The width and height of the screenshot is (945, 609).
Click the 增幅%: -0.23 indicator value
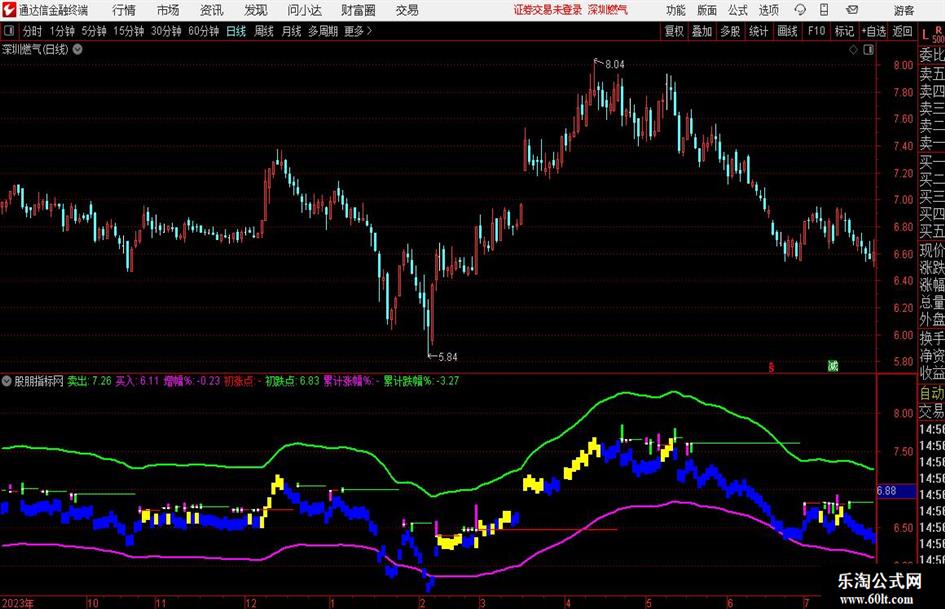[x=192, y=380]
